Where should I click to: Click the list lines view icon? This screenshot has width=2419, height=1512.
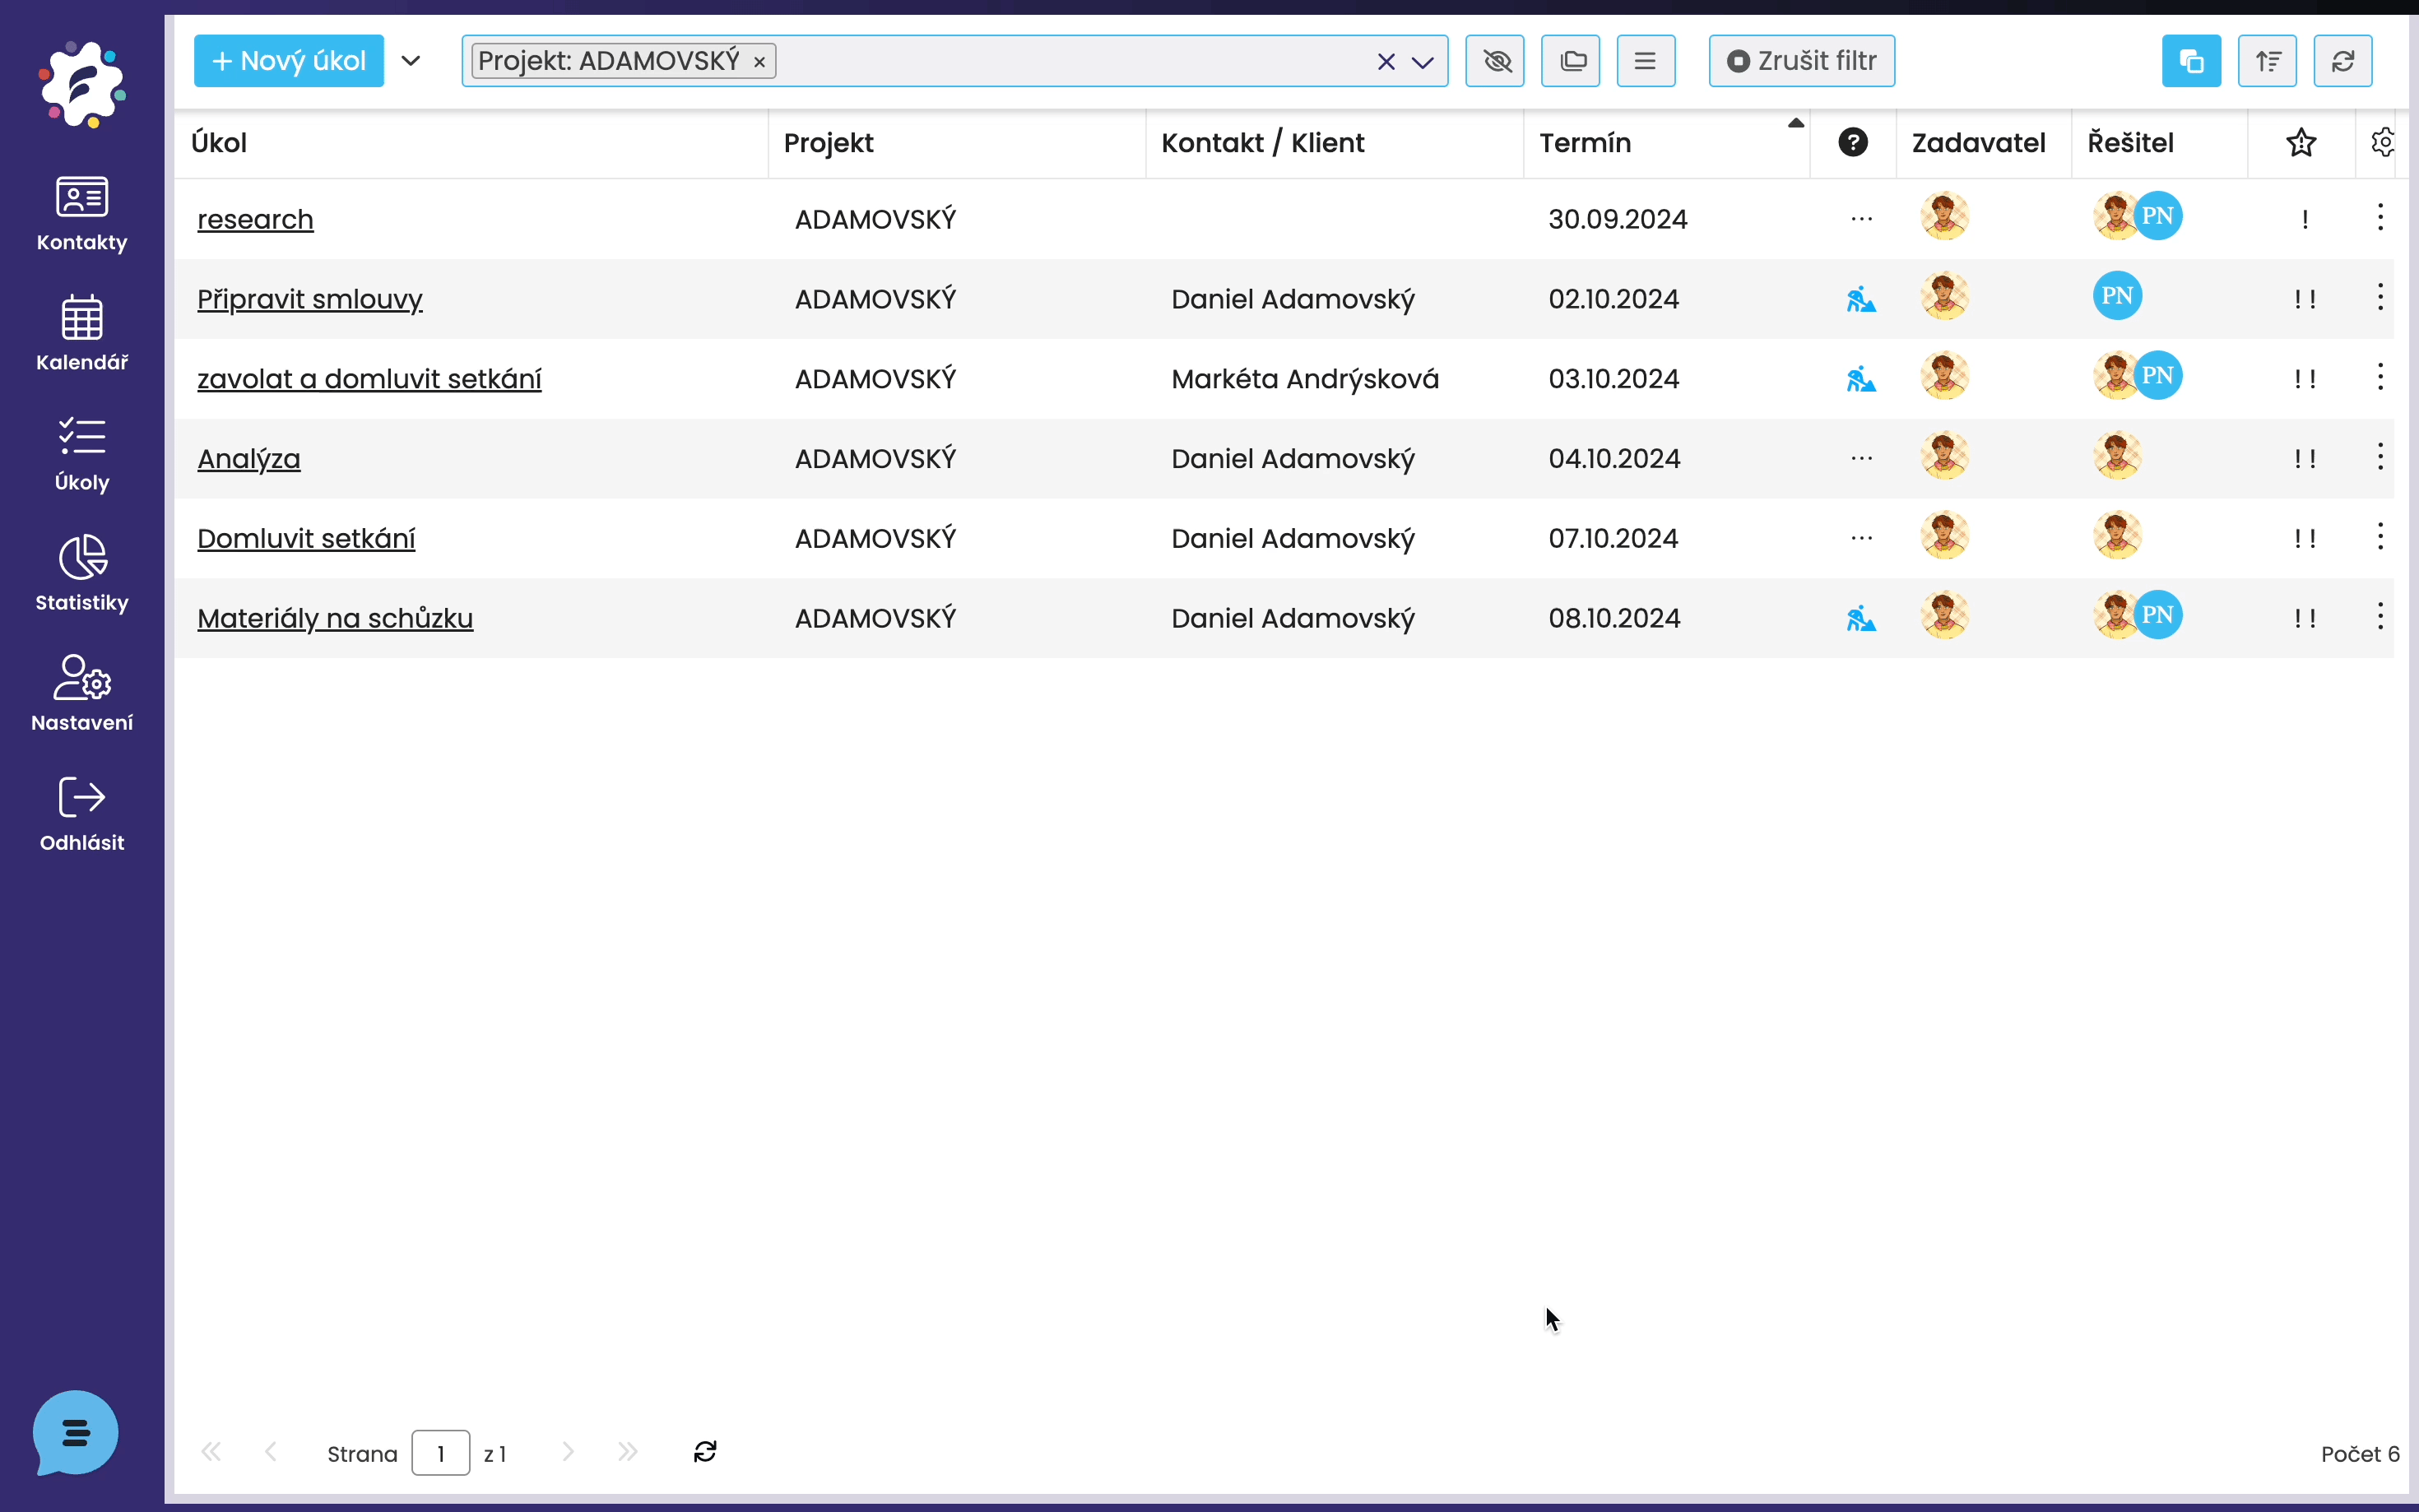[1646, 61]
